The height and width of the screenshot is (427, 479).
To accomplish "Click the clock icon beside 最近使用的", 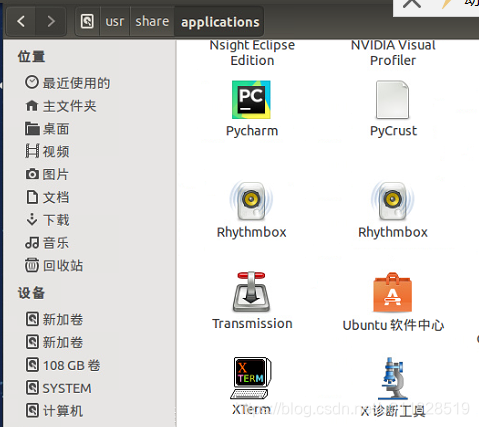I will 32,82.
